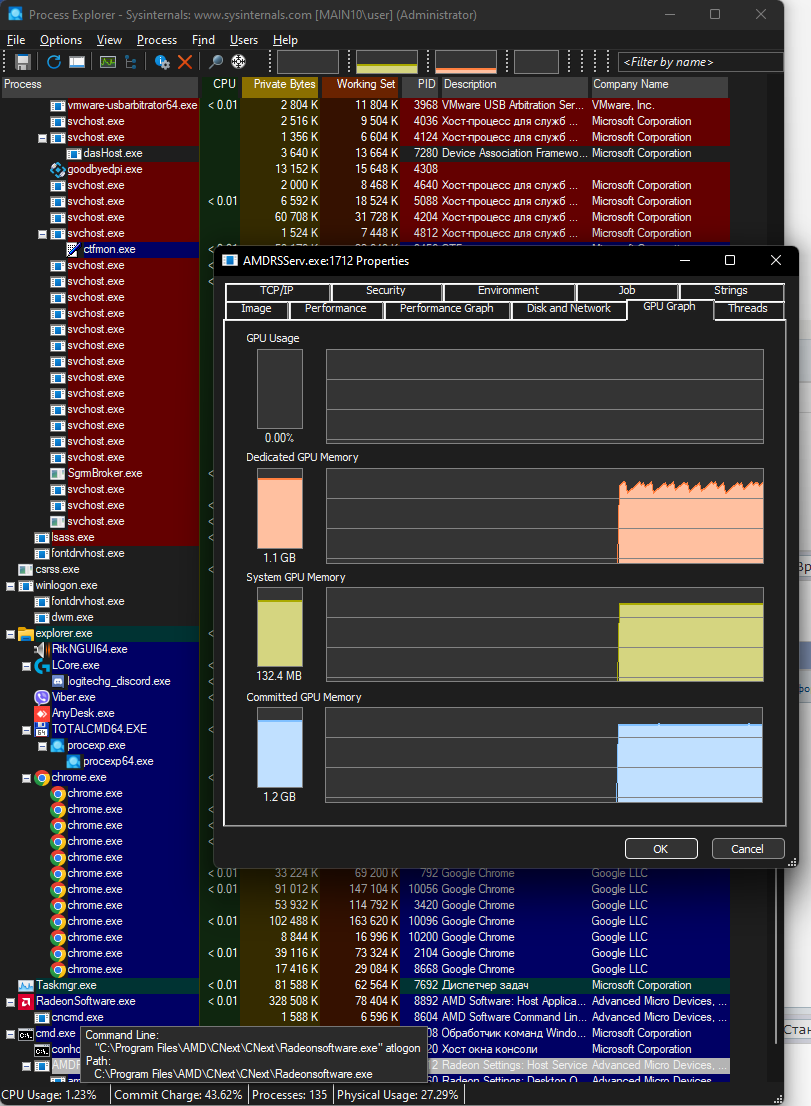This screenshot has width=811, height=1106.
Task: Click the Save toolbar icon
Action: click(23, 62)
